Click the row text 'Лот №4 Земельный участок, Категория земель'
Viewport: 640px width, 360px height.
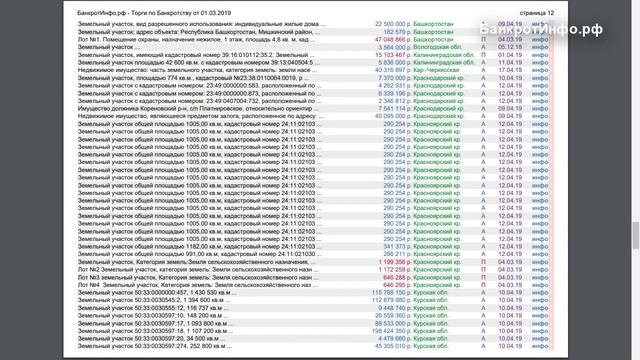coord(198,285)
